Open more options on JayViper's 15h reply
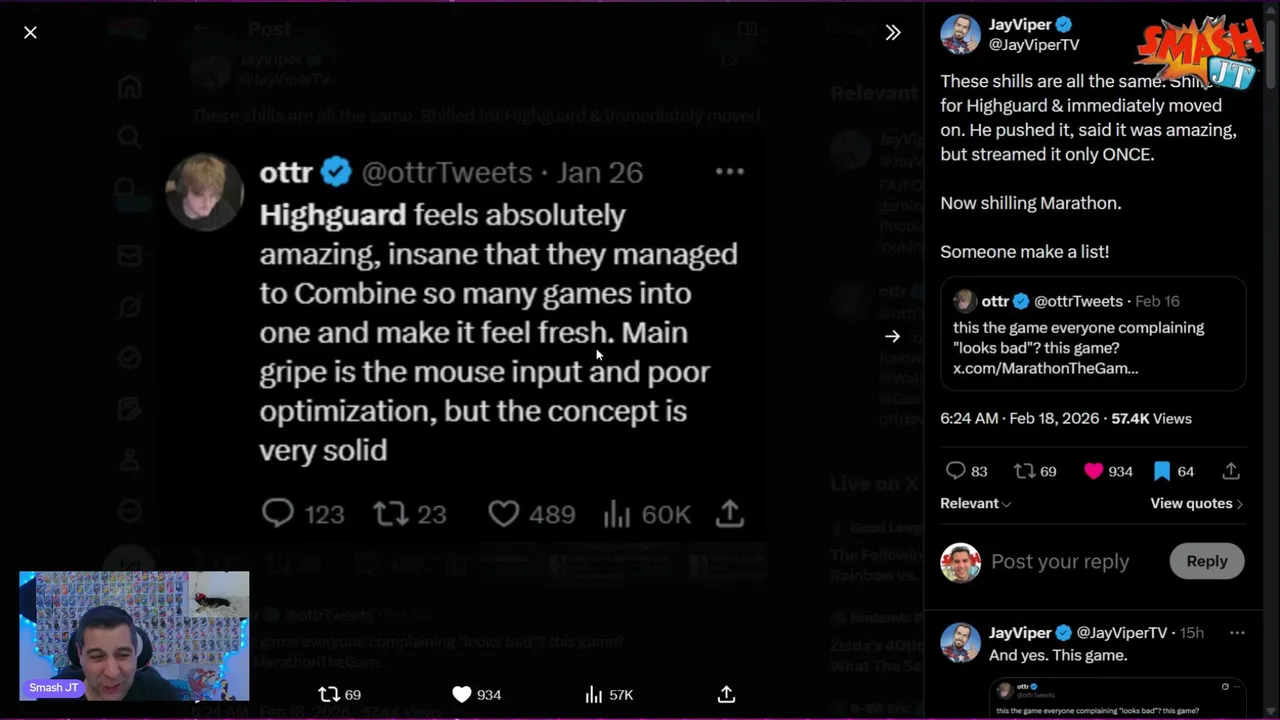This screenshot has height=720, width=1280. 1237,633
